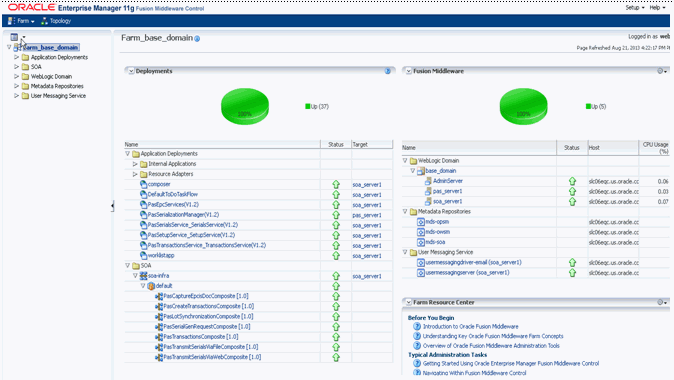674x380 pixels.
Task: Open the mds-soa repository link
Action: [x=435, y=242]
